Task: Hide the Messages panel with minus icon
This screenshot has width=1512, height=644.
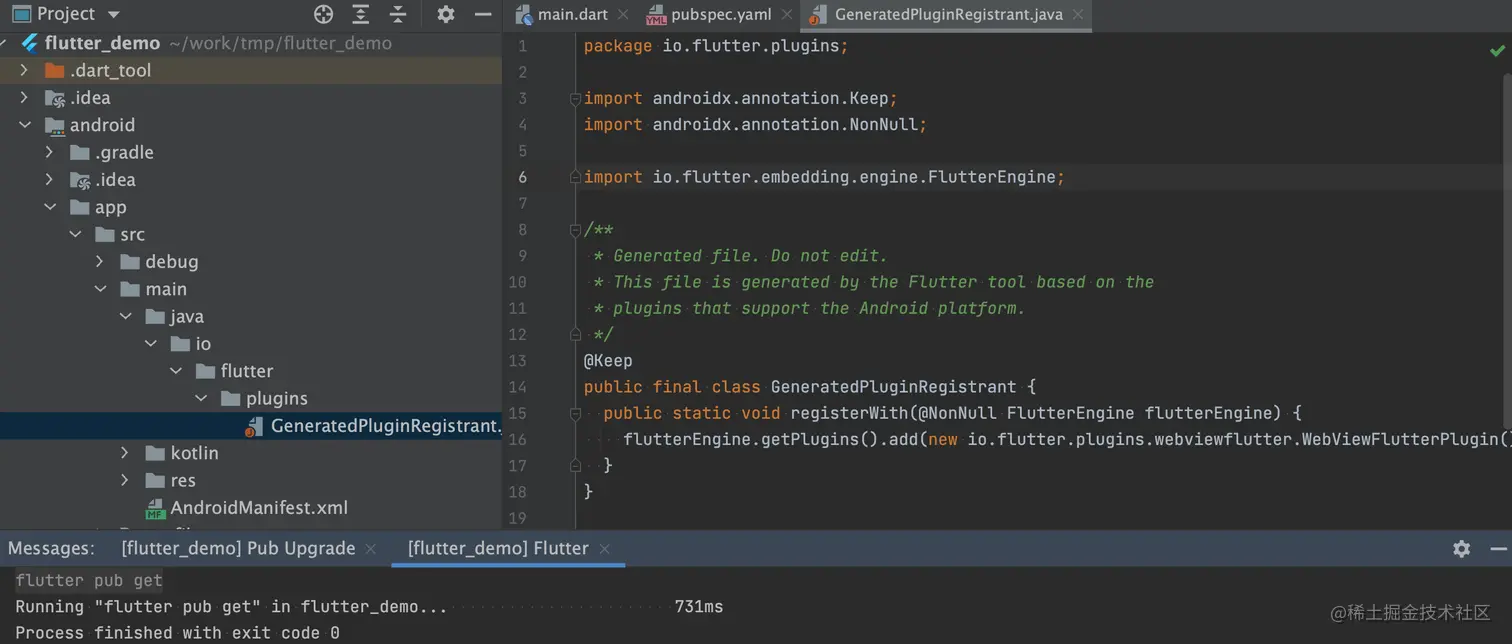Action: click(1498, 548)
